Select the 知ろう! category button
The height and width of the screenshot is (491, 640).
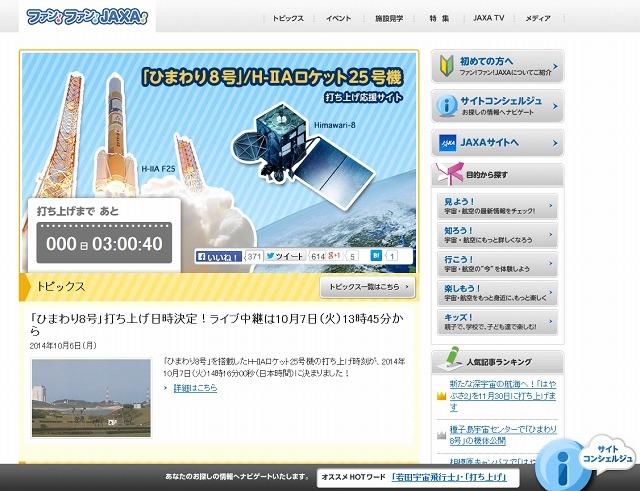pyautogui.click(x=497, y=235)
